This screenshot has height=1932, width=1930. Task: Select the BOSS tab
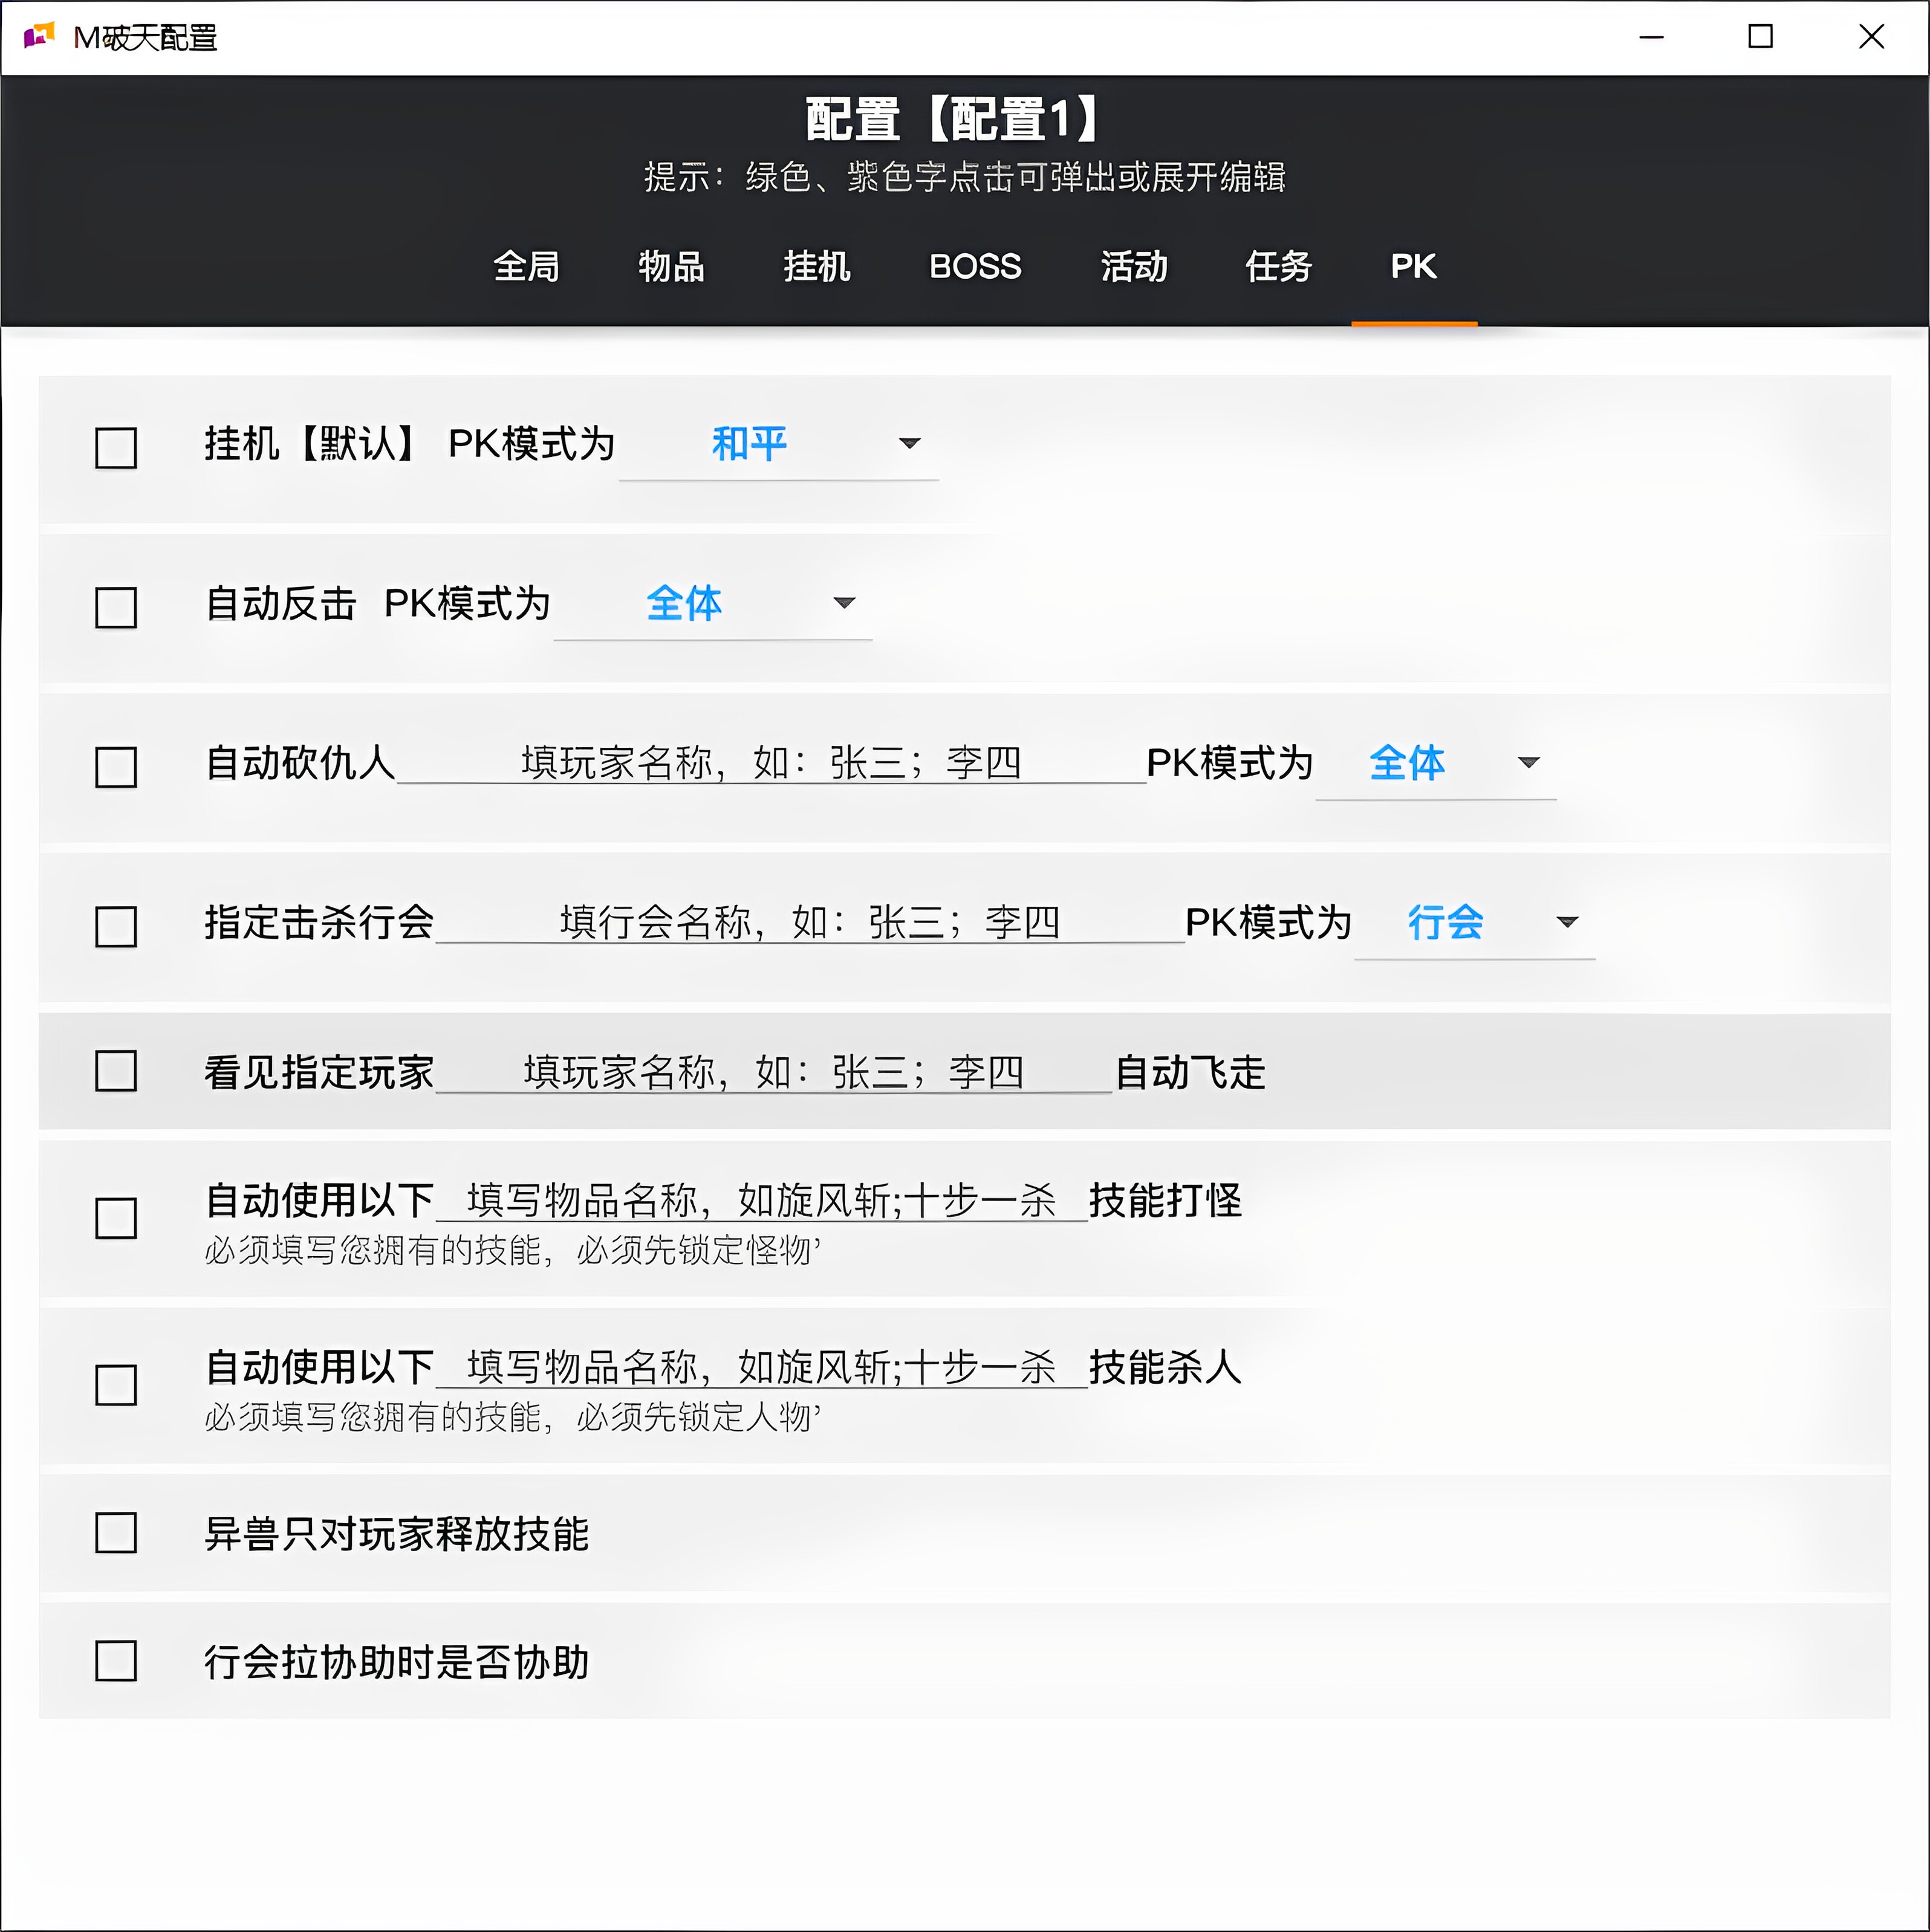pos(975,267)
